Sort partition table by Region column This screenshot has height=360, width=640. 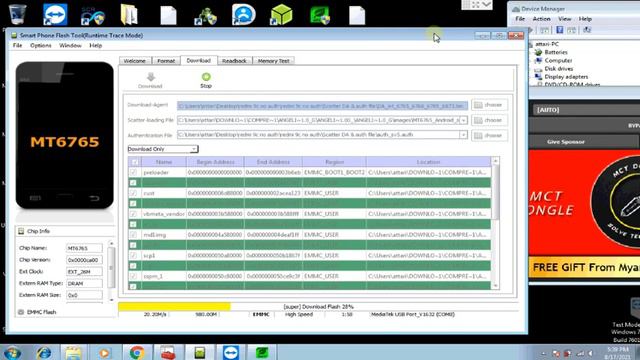334,162
